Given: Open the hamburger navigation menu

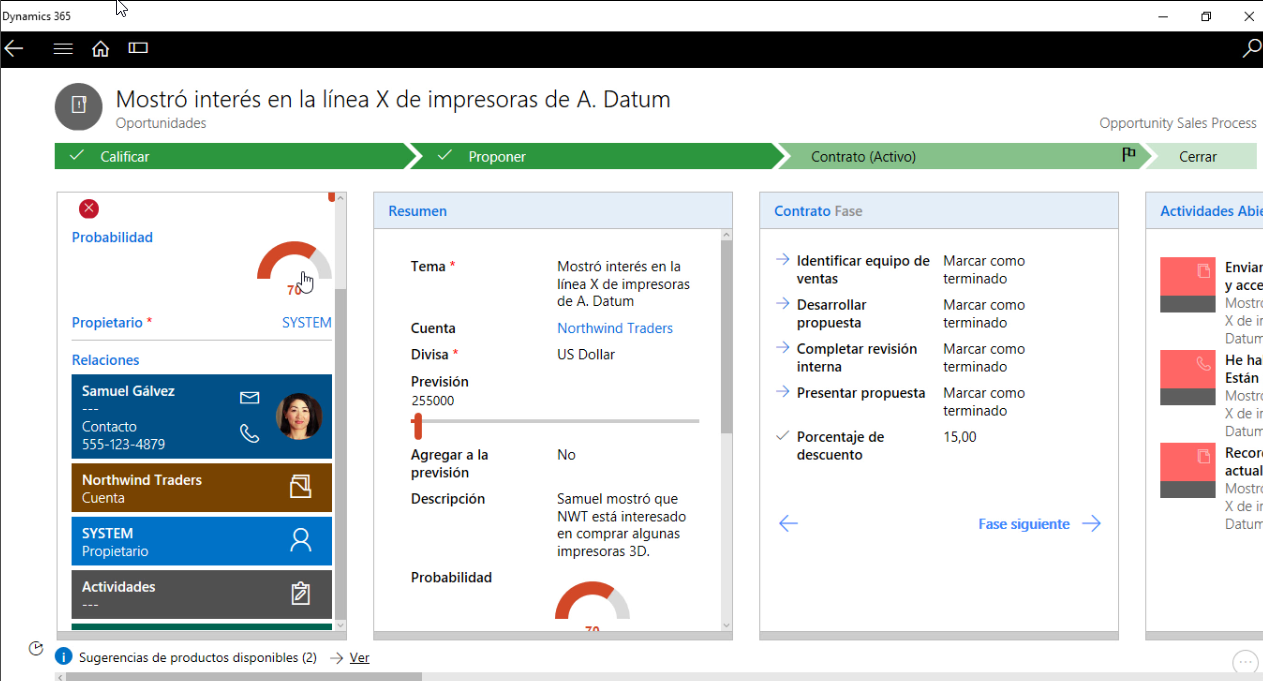Looking at the screenshot, I should tap(63, 48).
